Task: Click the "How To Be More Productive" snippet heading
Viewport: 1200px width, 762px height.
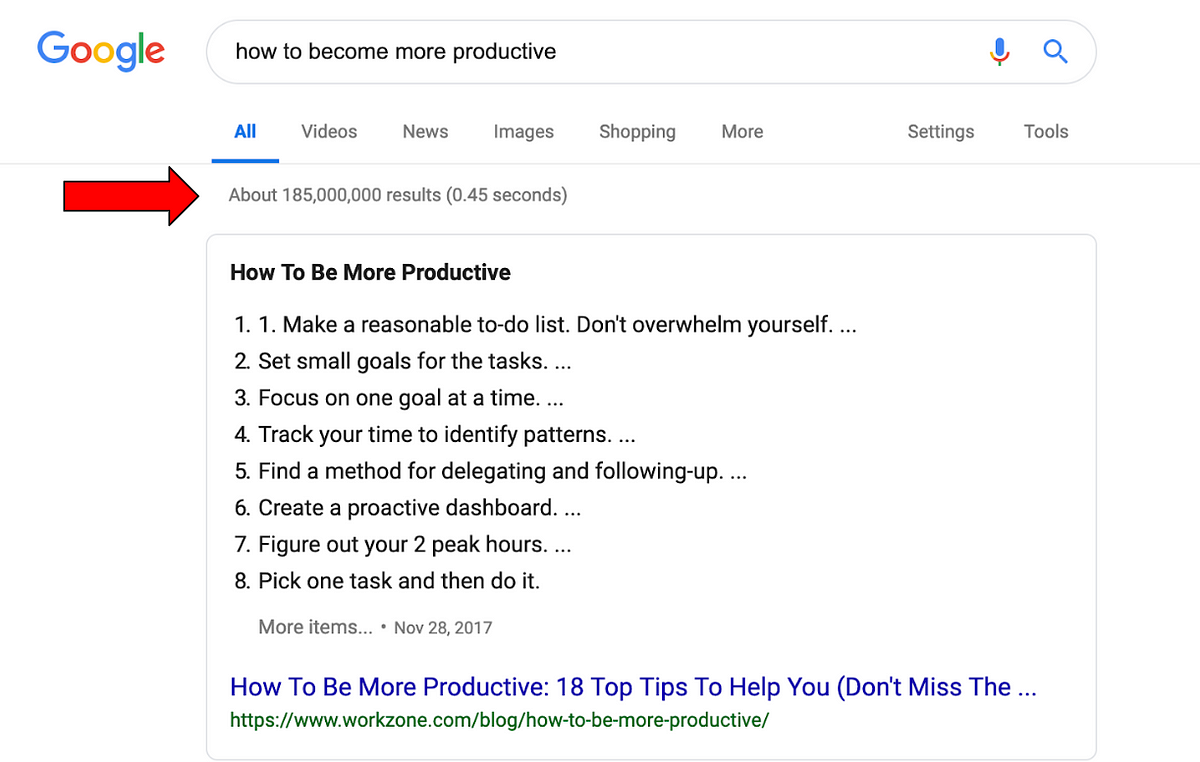Action: click(x=370, y=273)
